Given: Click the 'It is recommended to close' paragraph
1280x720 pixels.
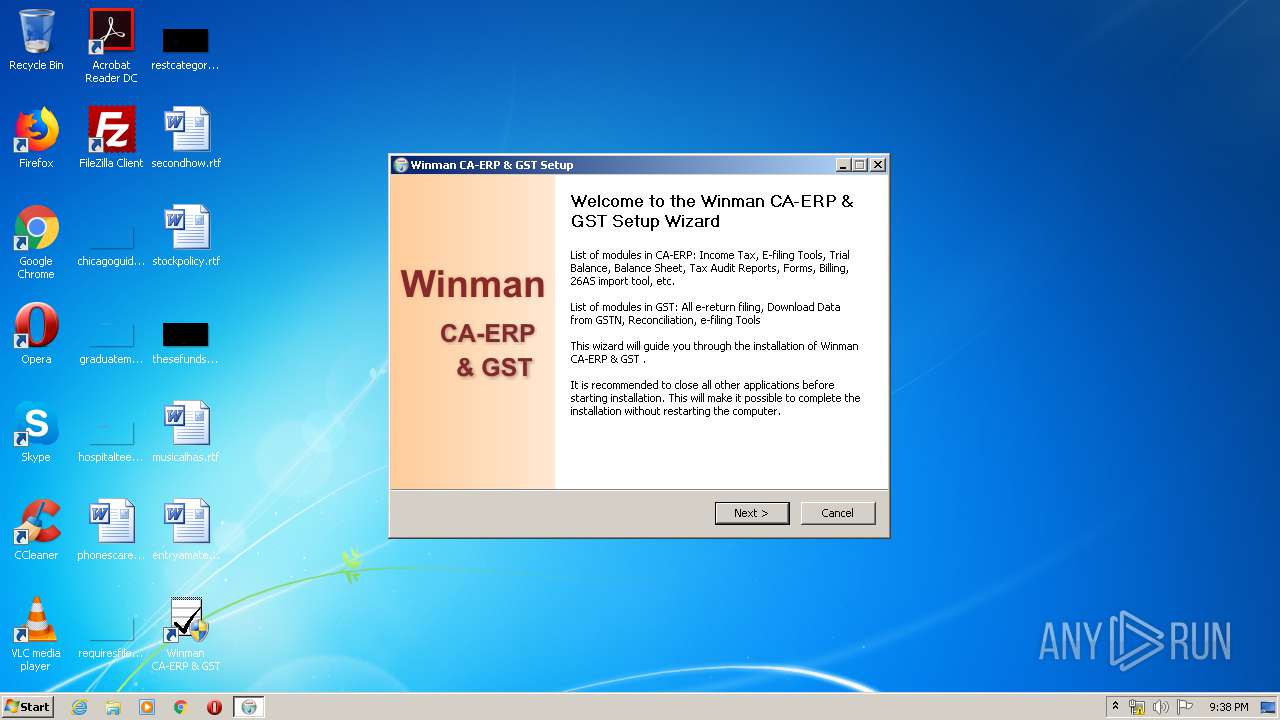Looking at the screenshot, I should pyautogui.click(x=715, y=398).
